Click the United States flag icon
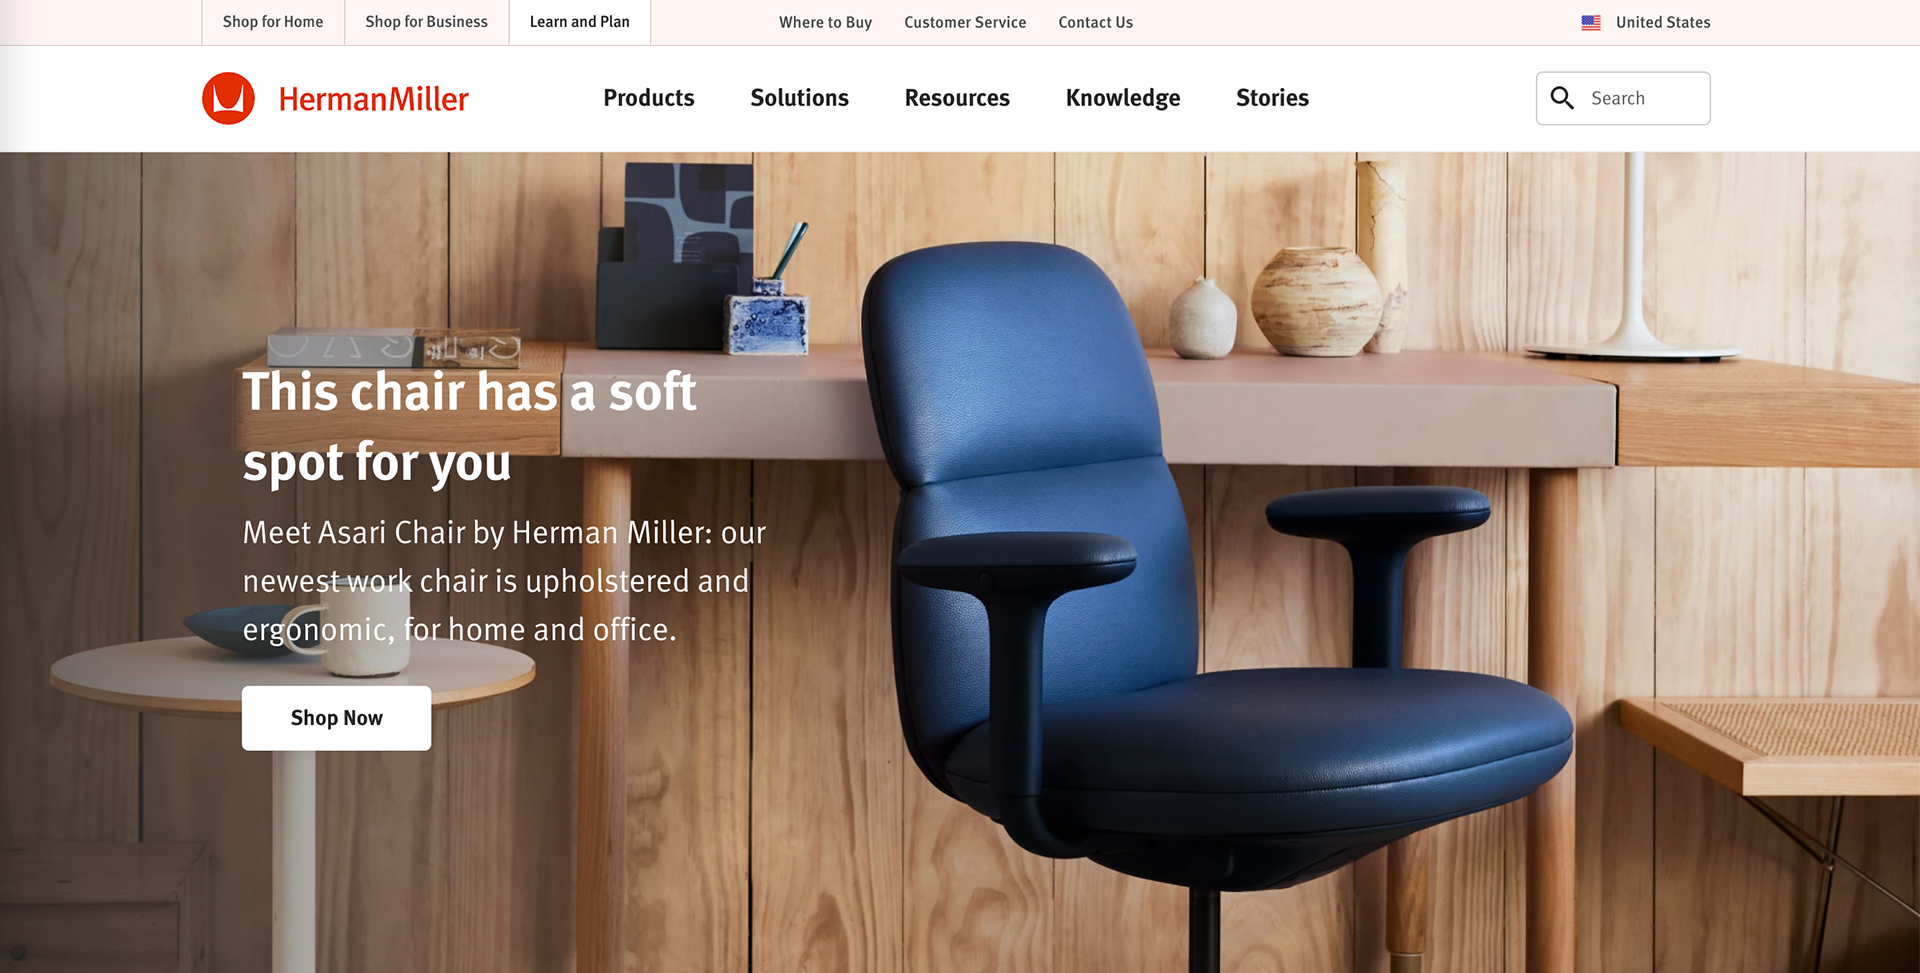The width and height of the screenshot is (1920, 973). click(x=1591, y=22)
